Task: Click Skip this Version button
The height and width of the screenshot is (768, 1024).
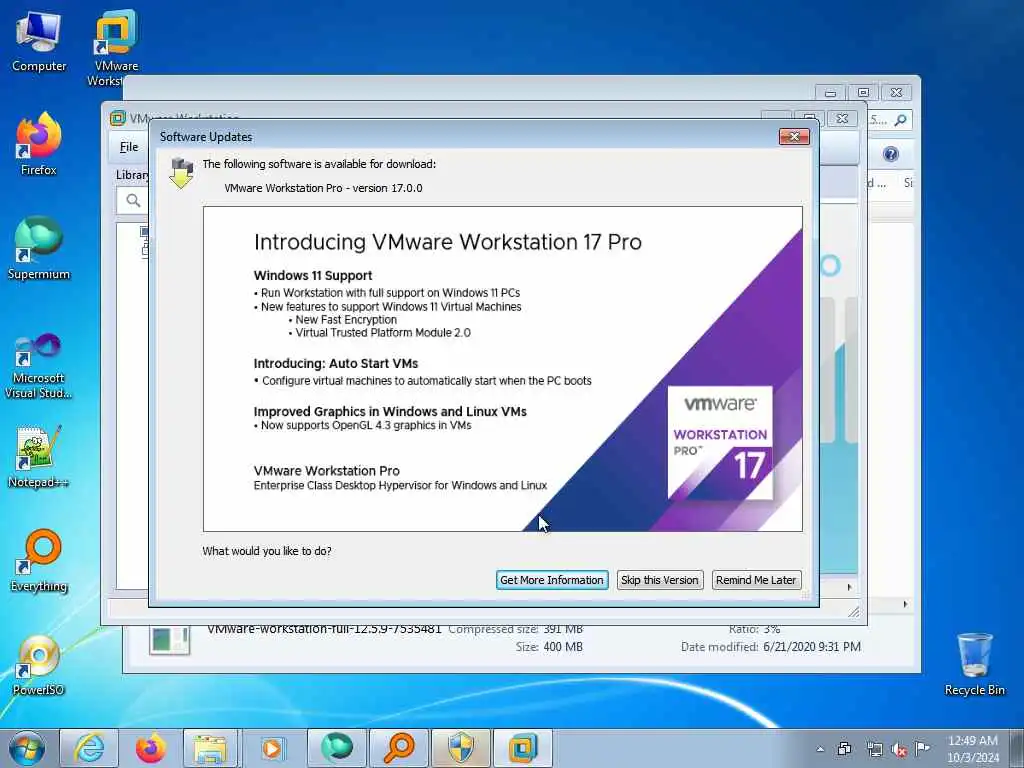Action: (660, 580)
